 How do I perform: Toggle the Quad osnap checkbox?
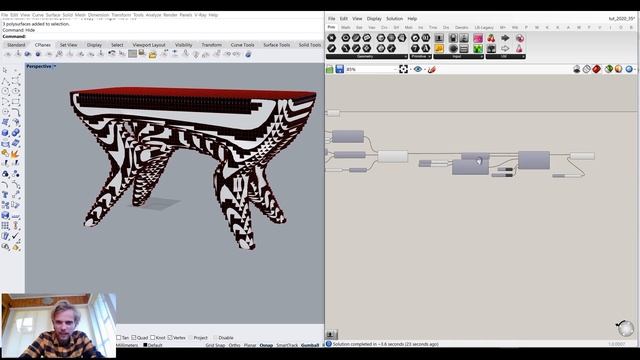[133, 338]
